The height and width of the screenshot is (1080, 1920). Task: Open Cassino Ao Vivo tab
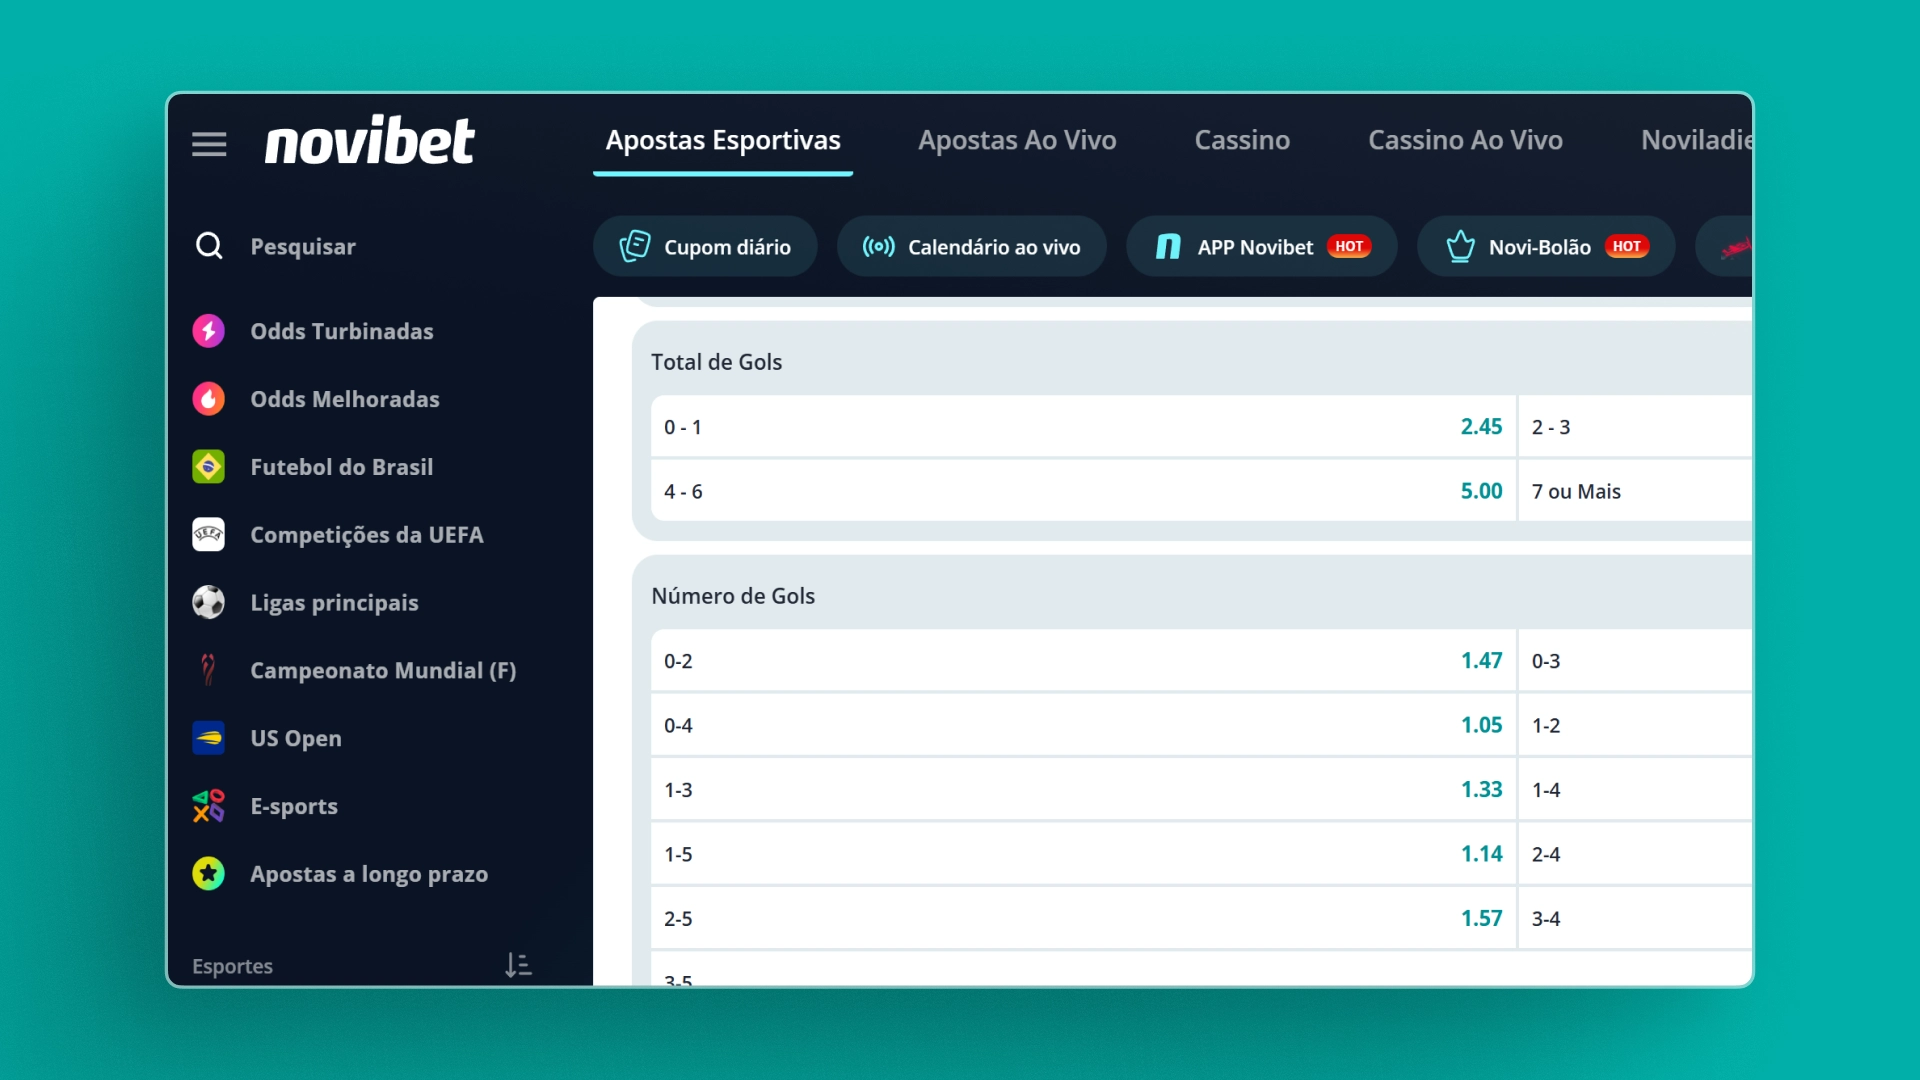pos(1465,140)
